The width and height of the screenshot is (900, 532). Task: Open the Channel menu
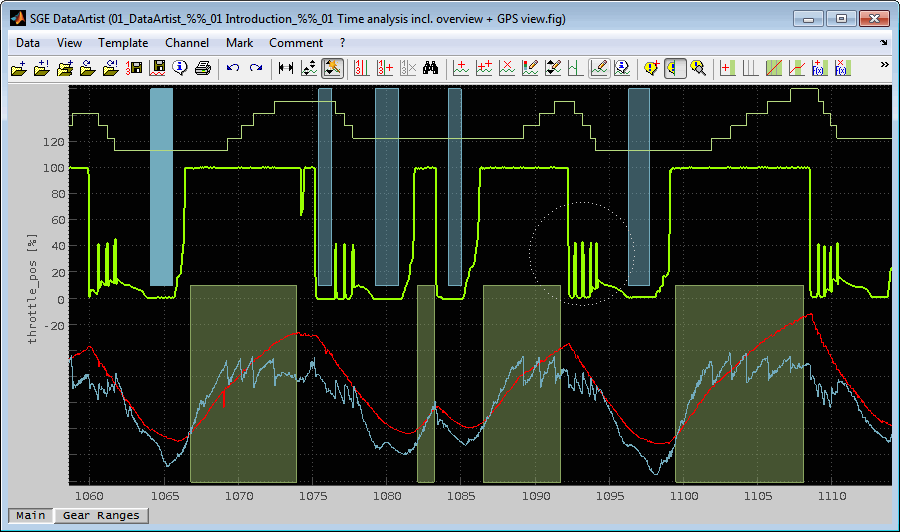click(187, 43)
